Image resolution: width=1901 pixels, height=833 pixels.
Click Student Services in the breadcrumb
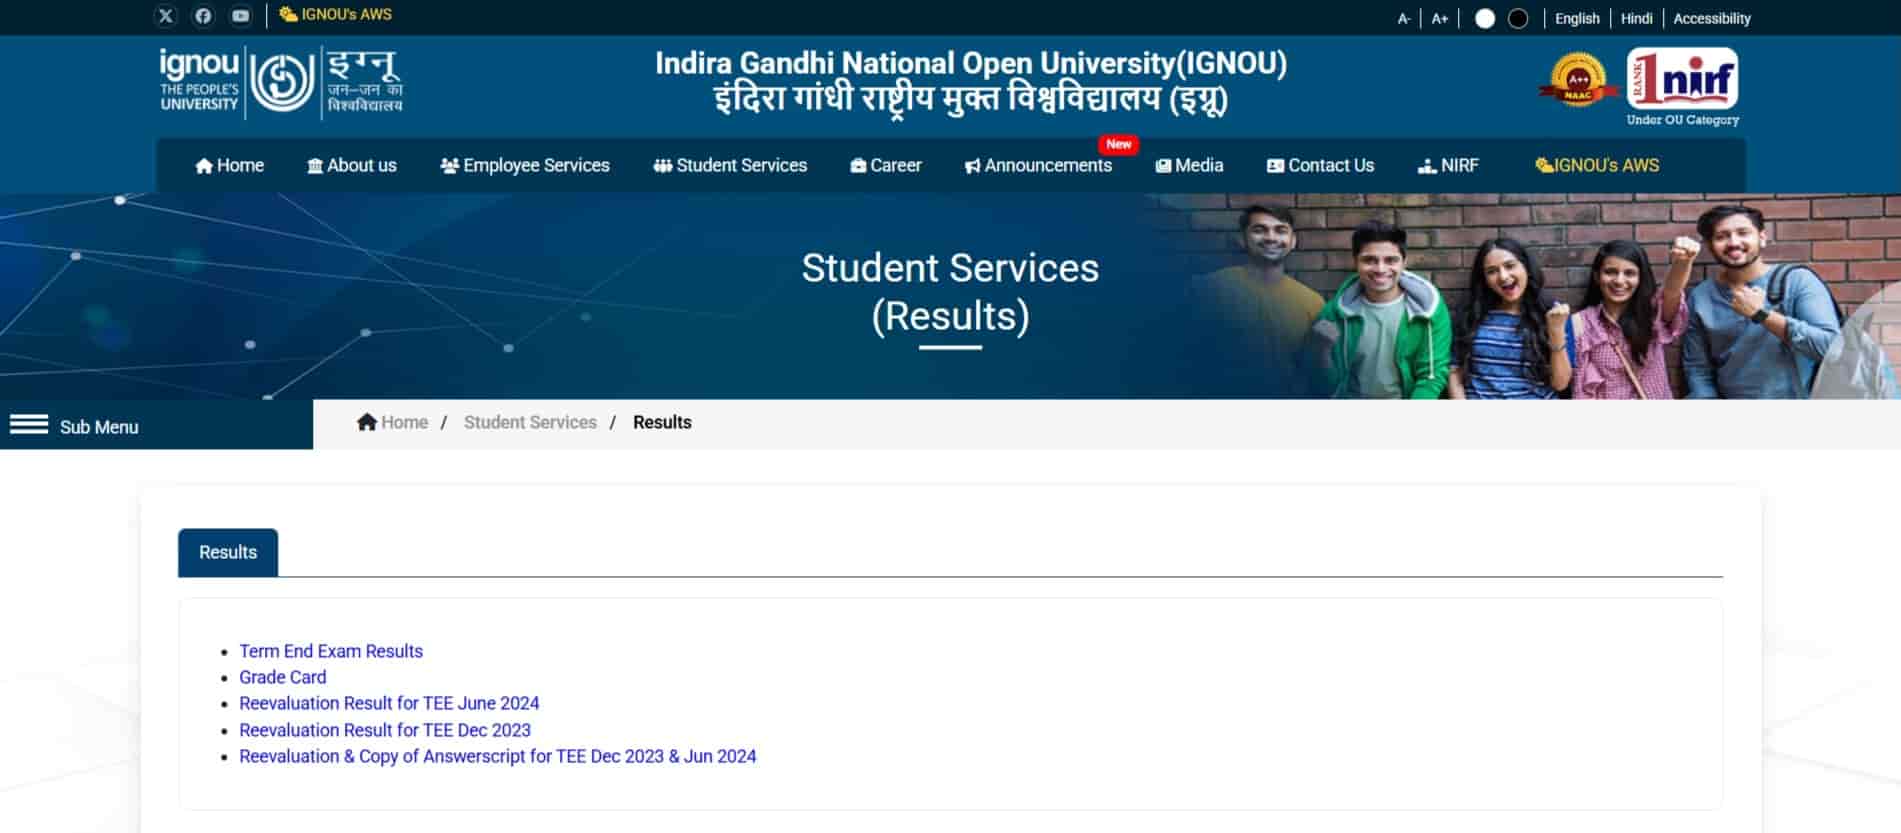tap(530, 422)
